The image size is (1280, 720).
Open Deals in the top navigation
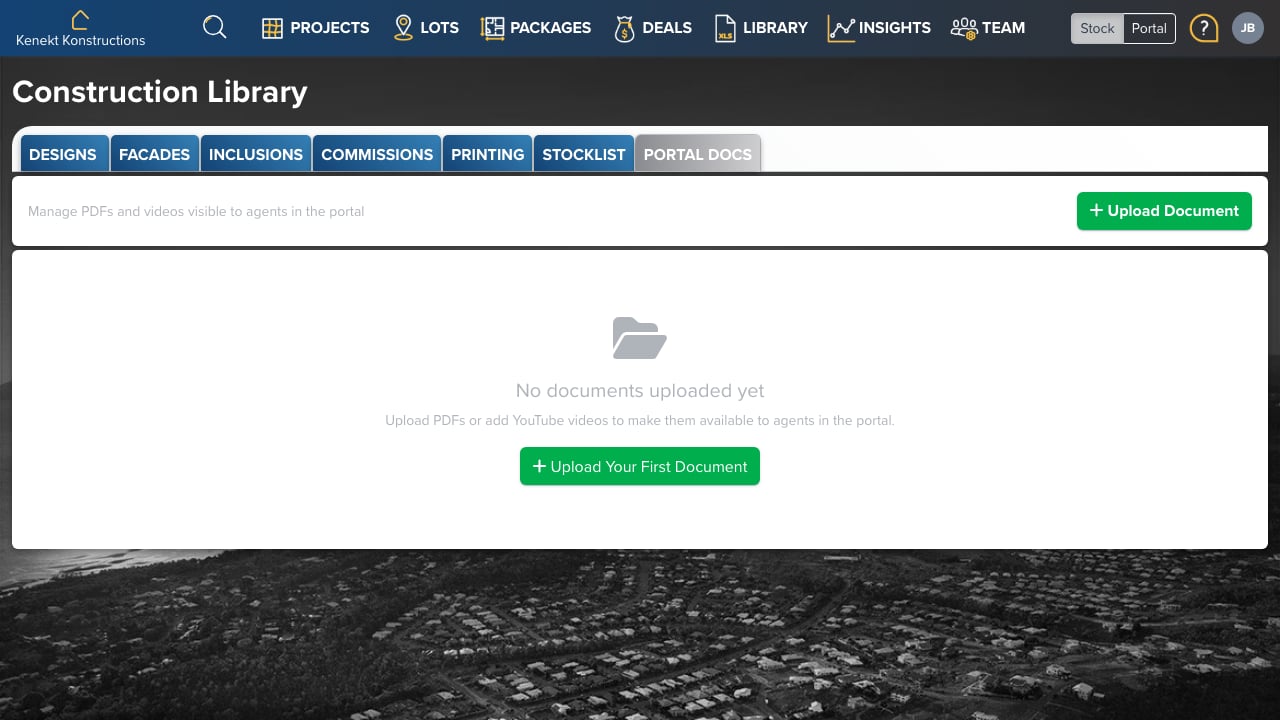click(653, 28)
